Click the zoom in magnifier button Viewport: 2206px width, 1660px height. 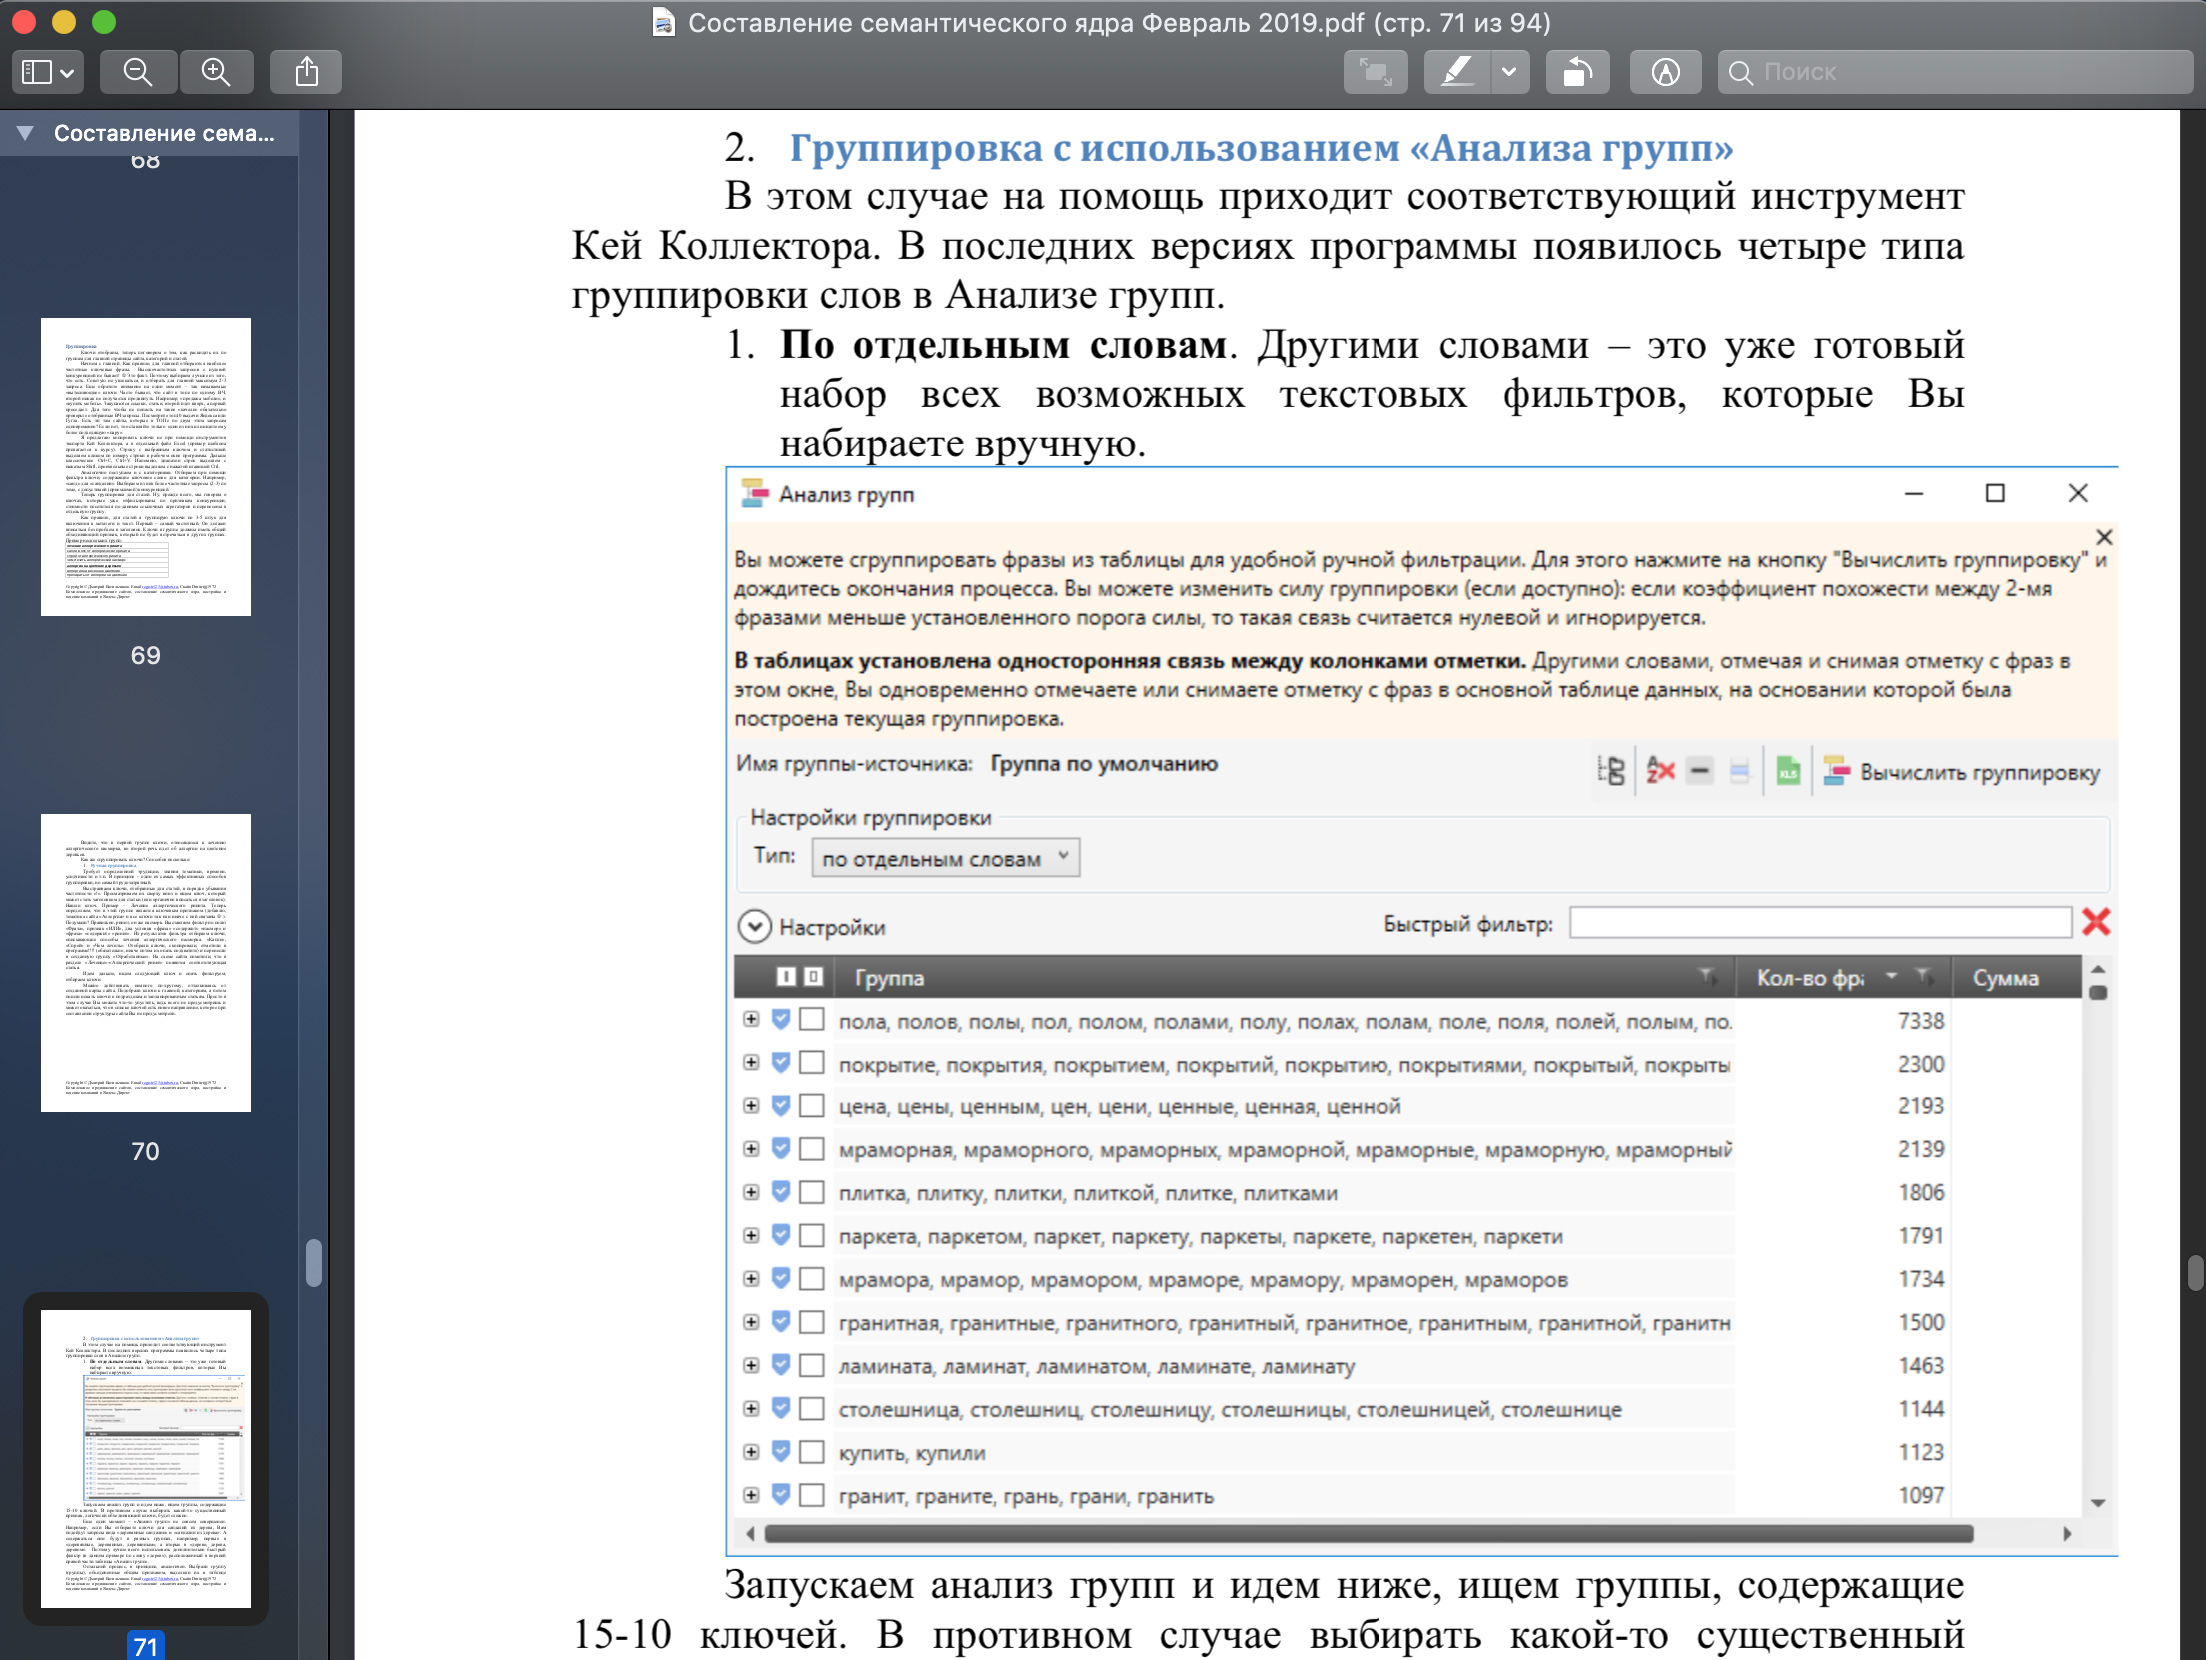[x=216, y=72]
